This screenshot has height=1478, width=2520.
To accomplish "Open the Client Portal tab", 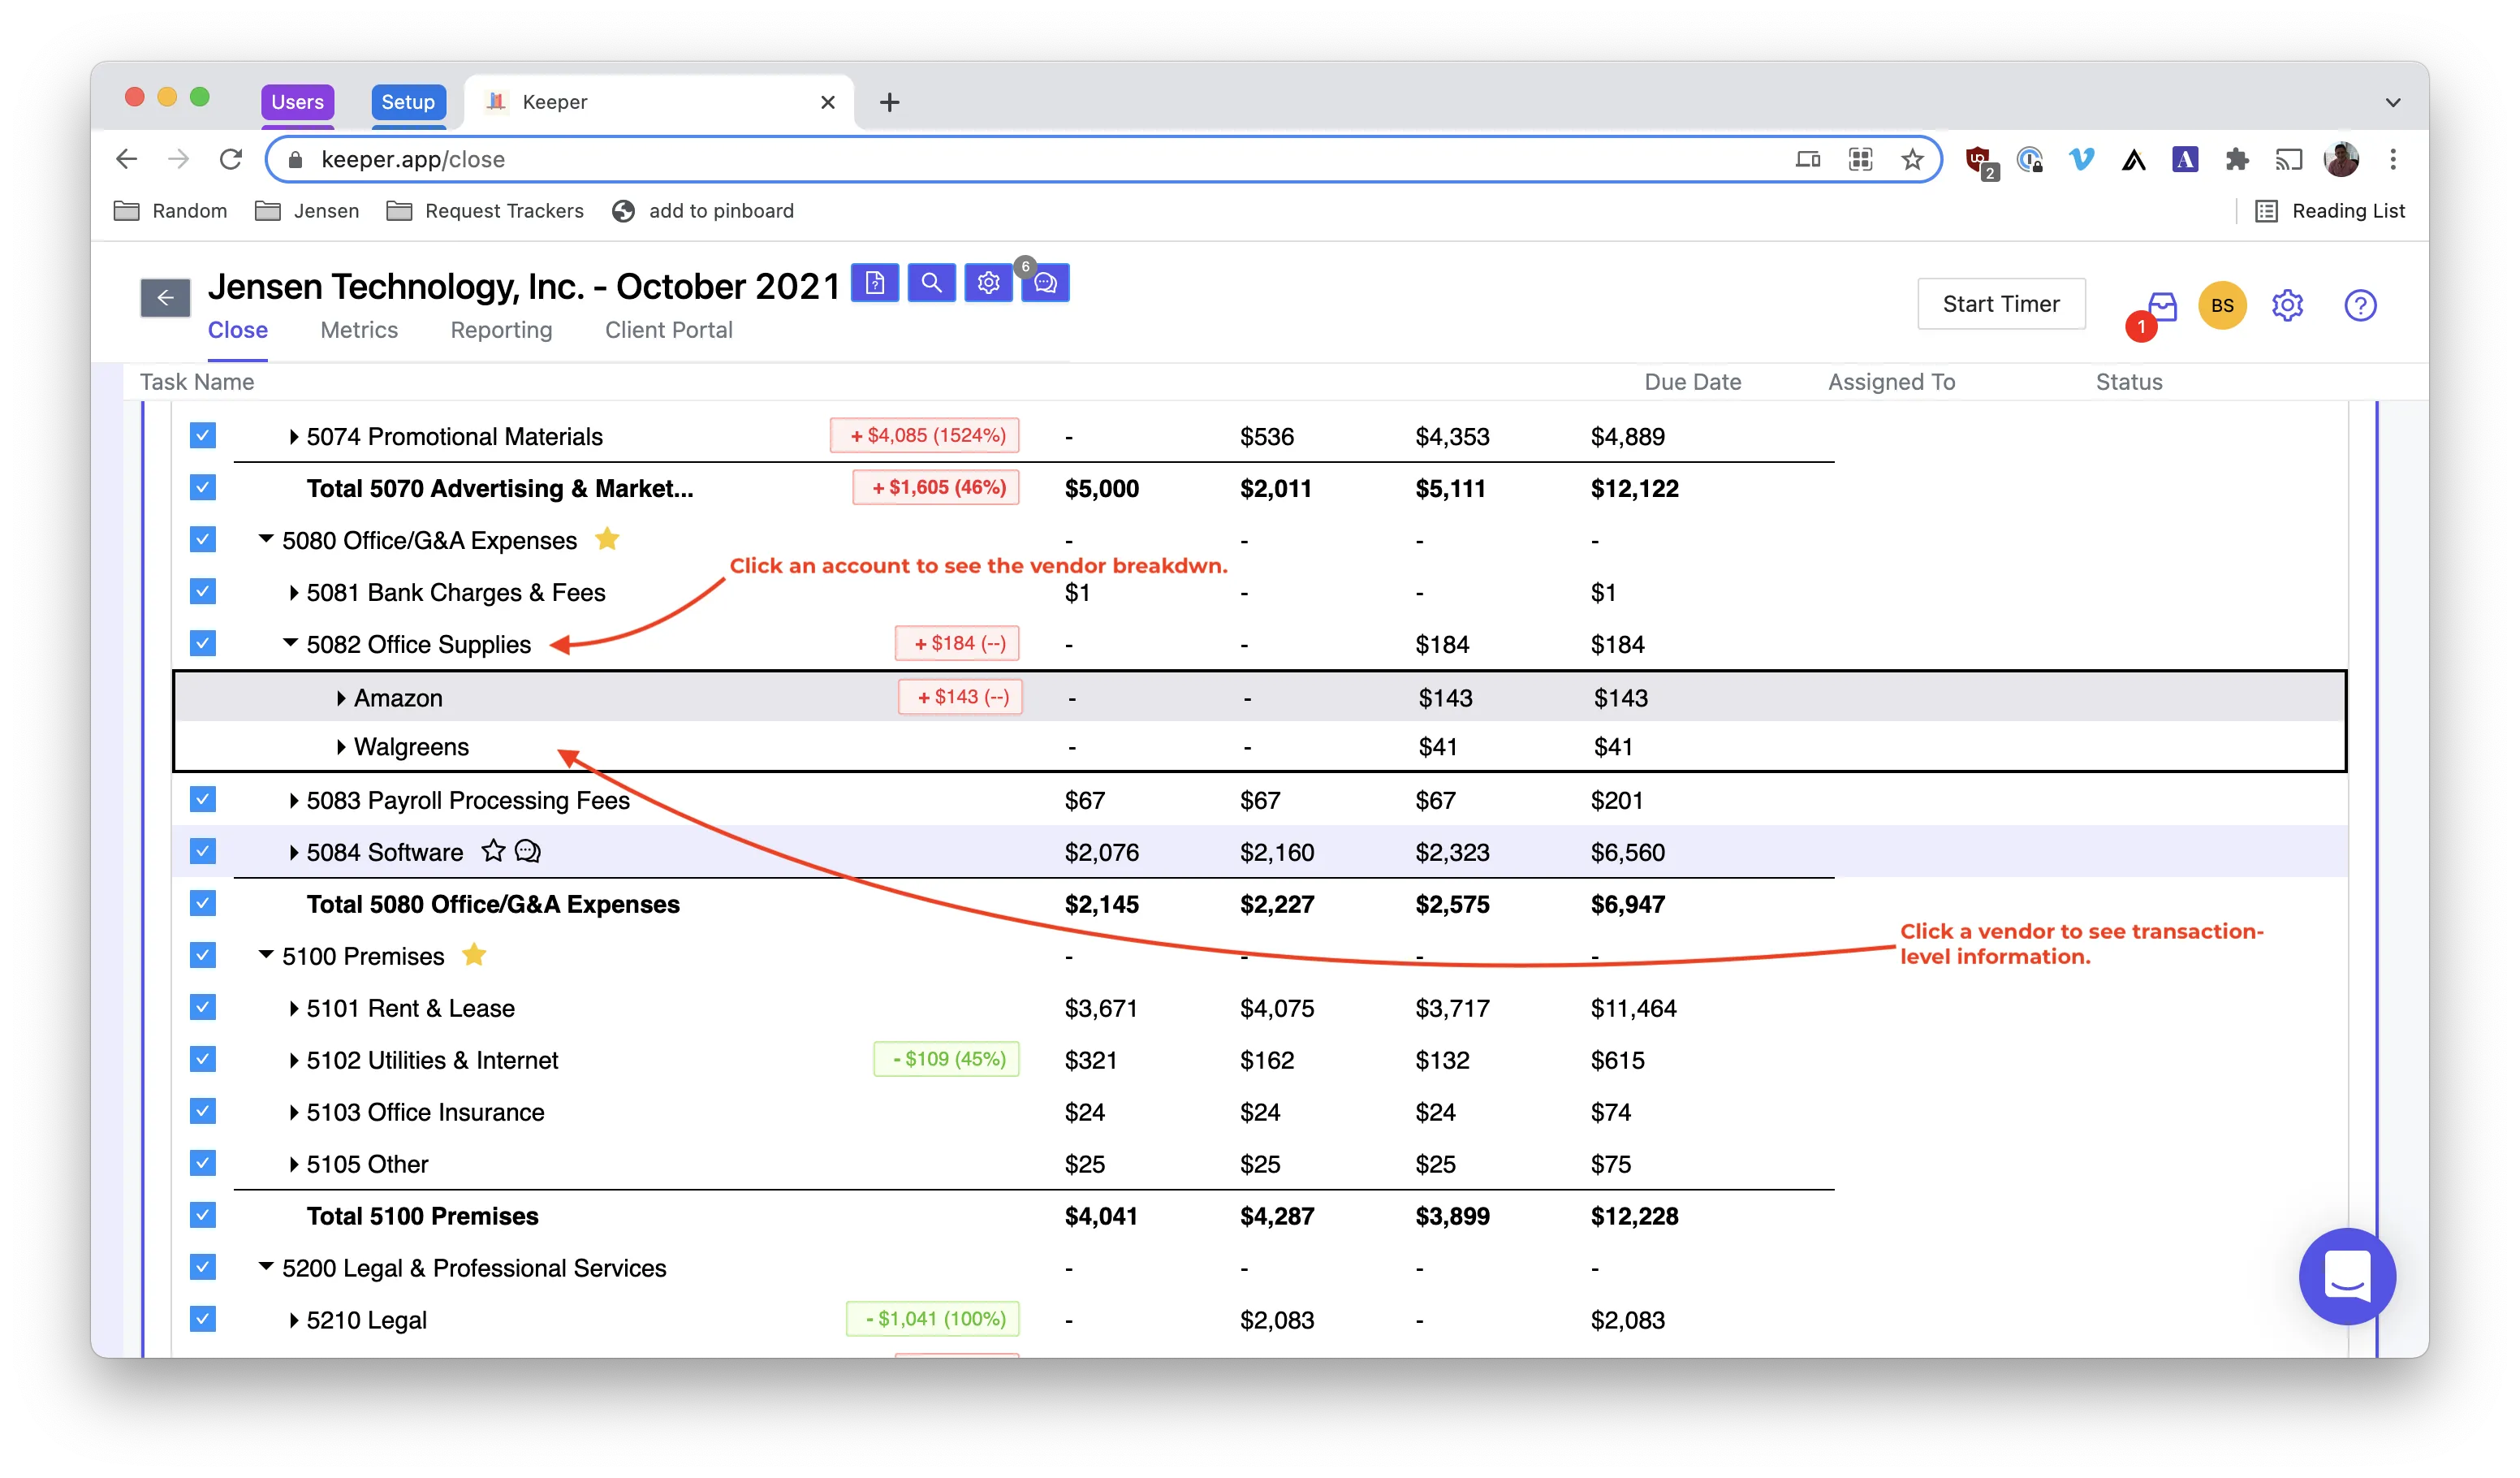I will [x=669, y=330].
